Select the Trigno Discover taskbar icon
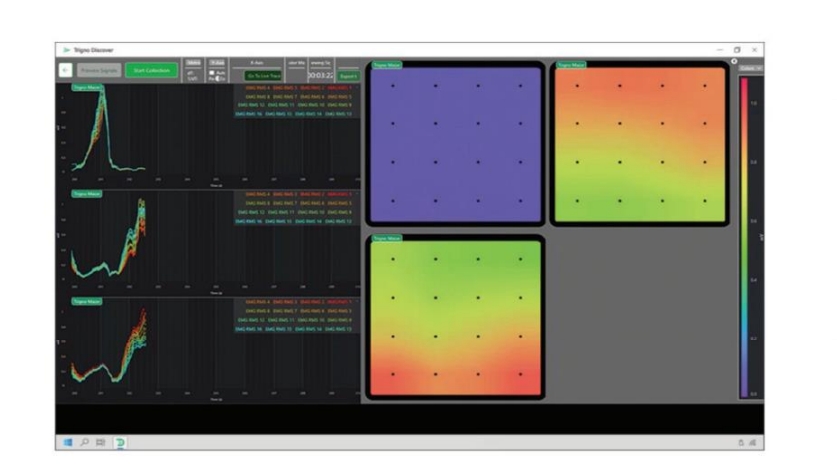This screenshot has height=466, width=837. tap(120, 441)
